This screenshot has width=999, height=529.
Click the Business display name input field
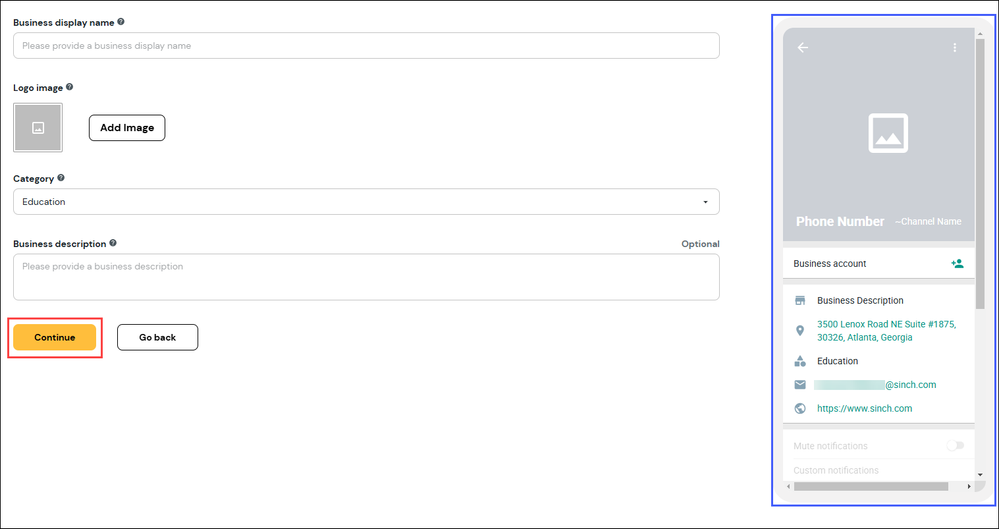(366, 46)
